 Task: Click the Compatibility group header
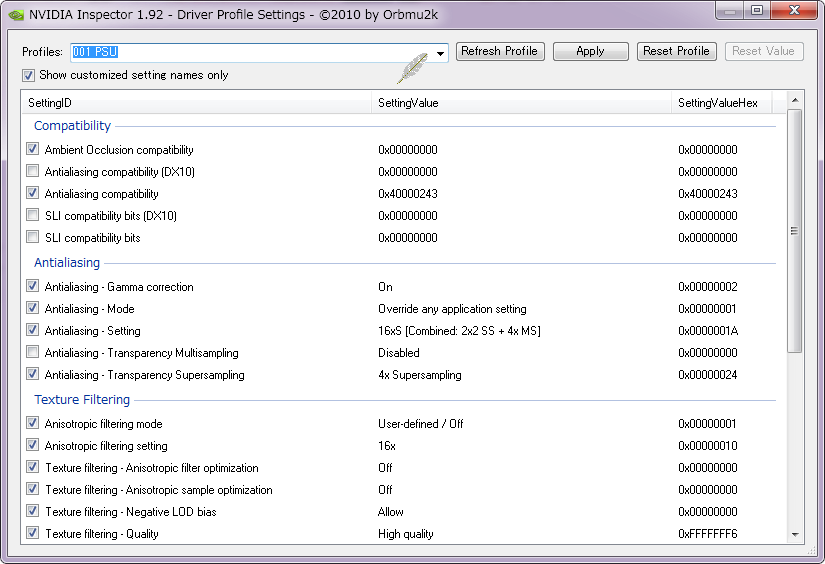[73, 126]
